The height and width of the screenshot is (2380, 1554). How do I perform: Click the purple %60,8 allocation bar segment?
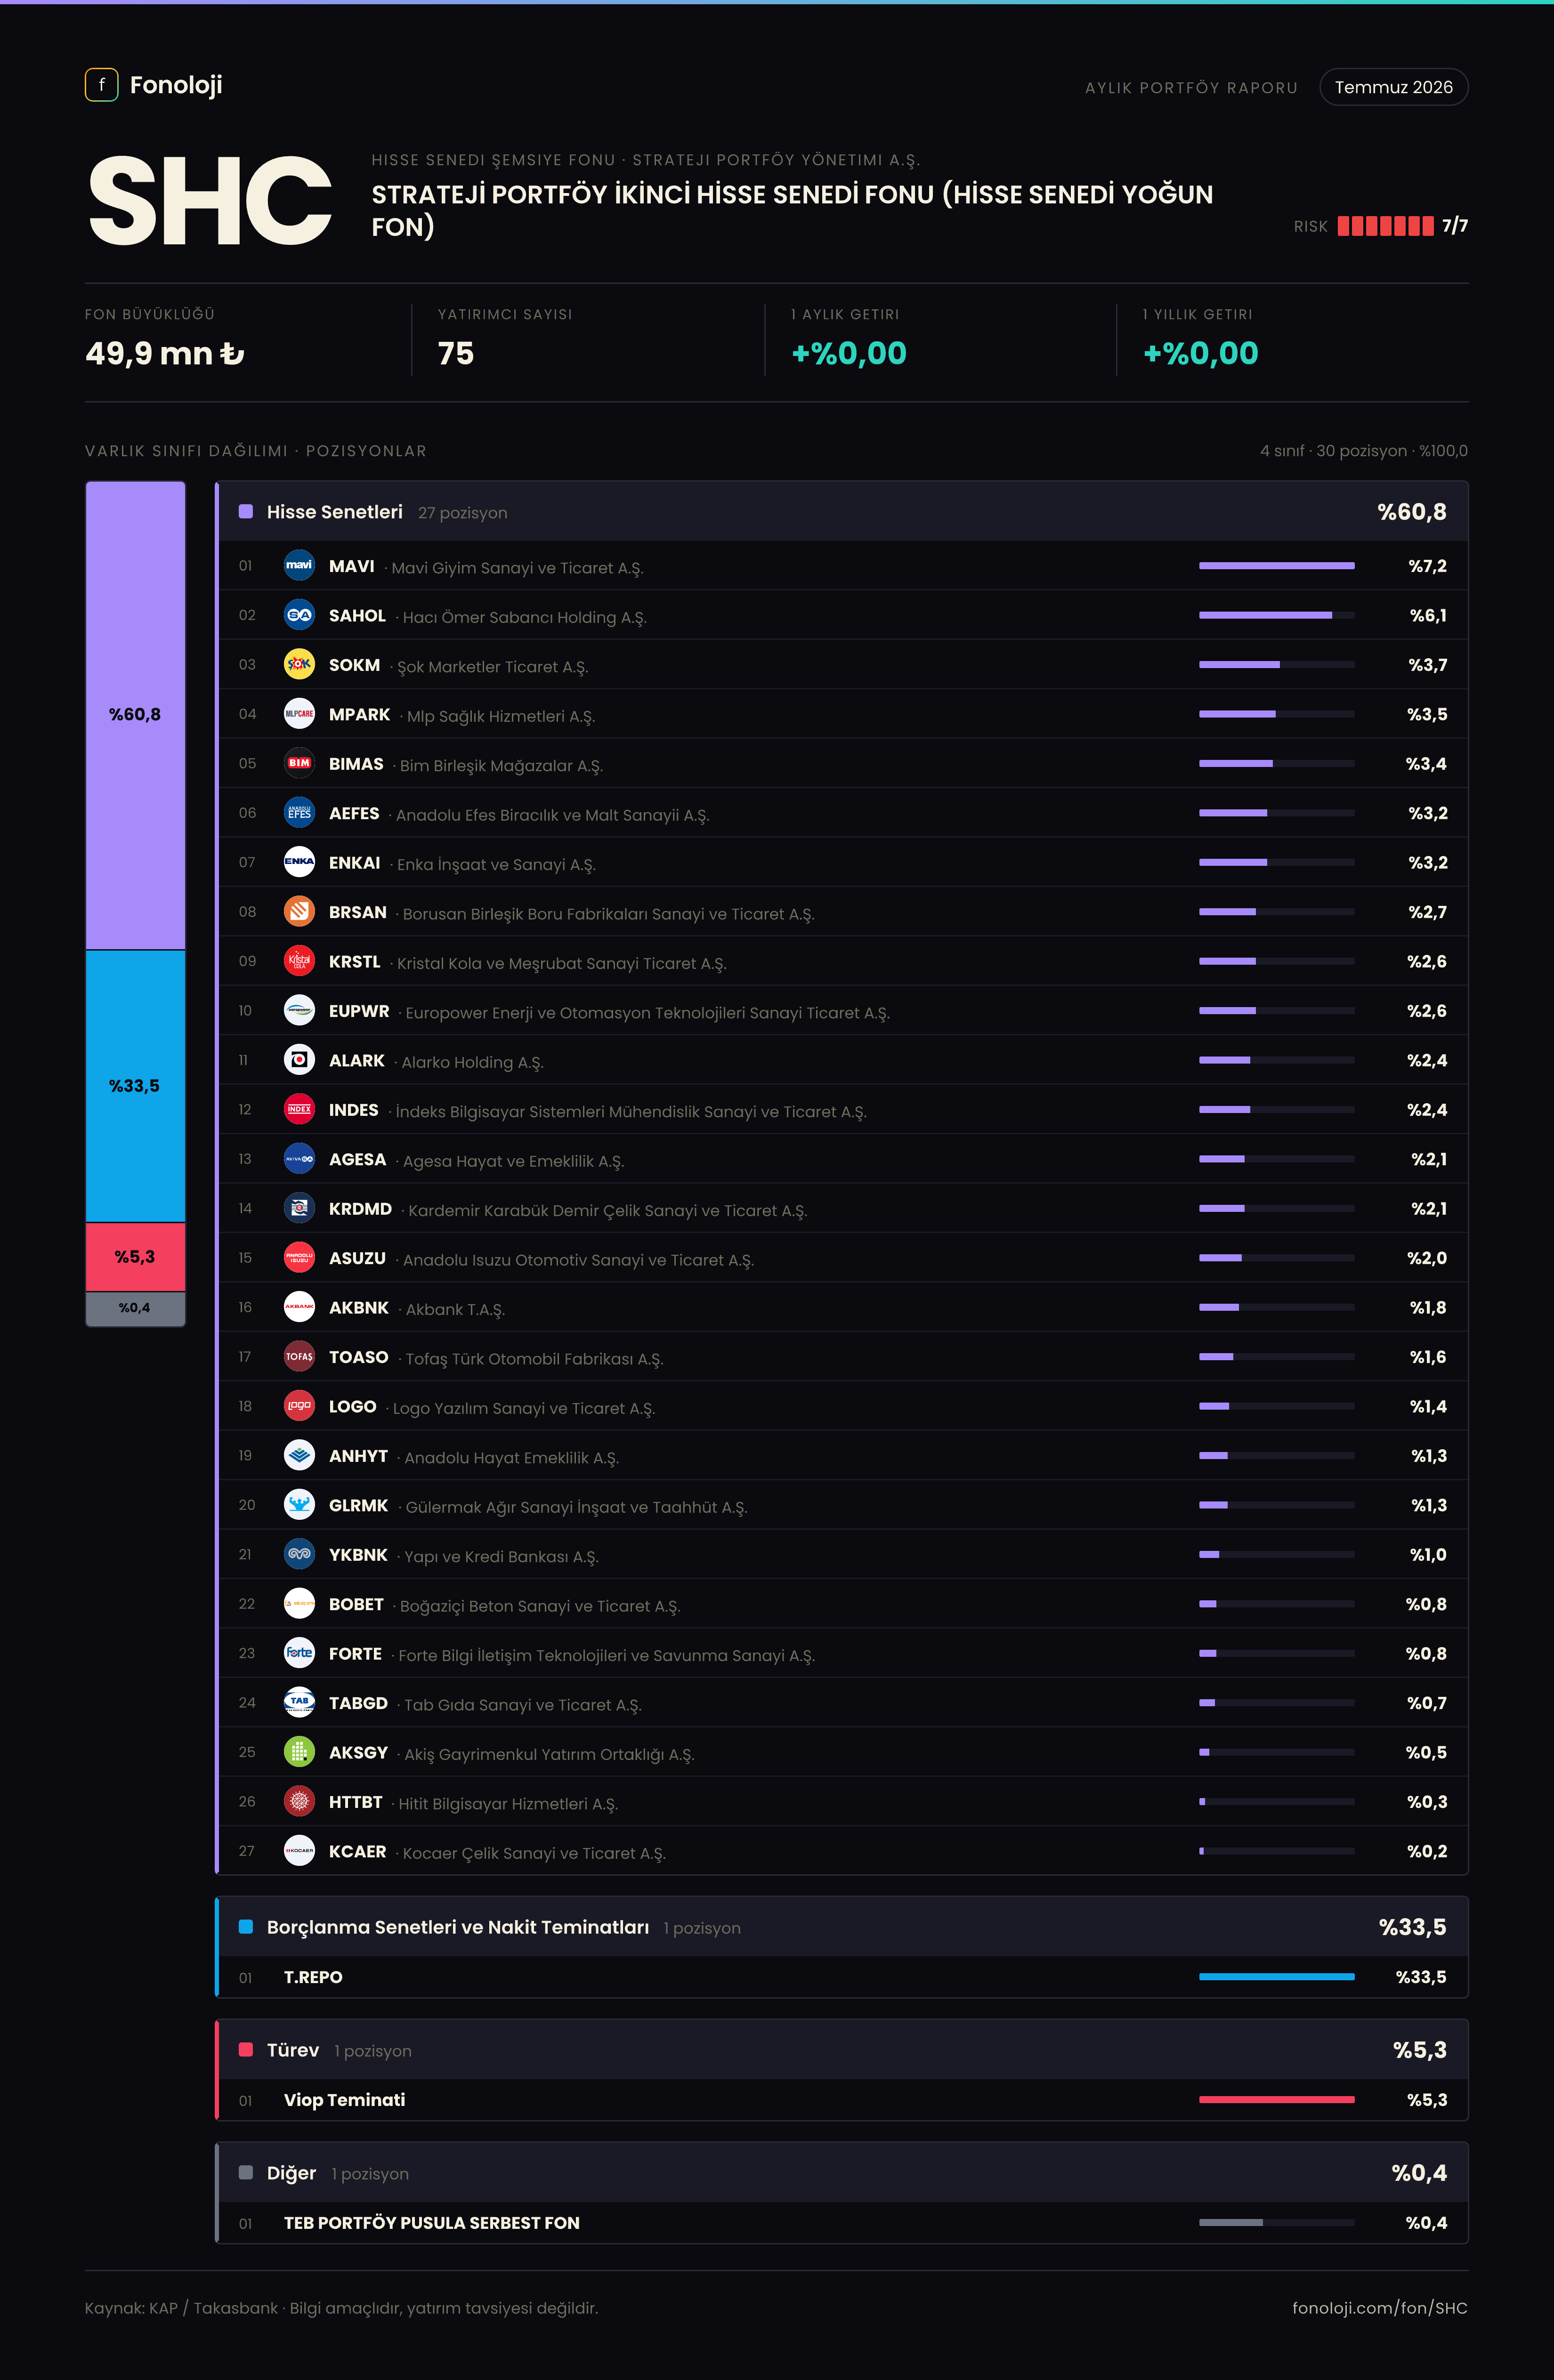click(x=135, y=716)
